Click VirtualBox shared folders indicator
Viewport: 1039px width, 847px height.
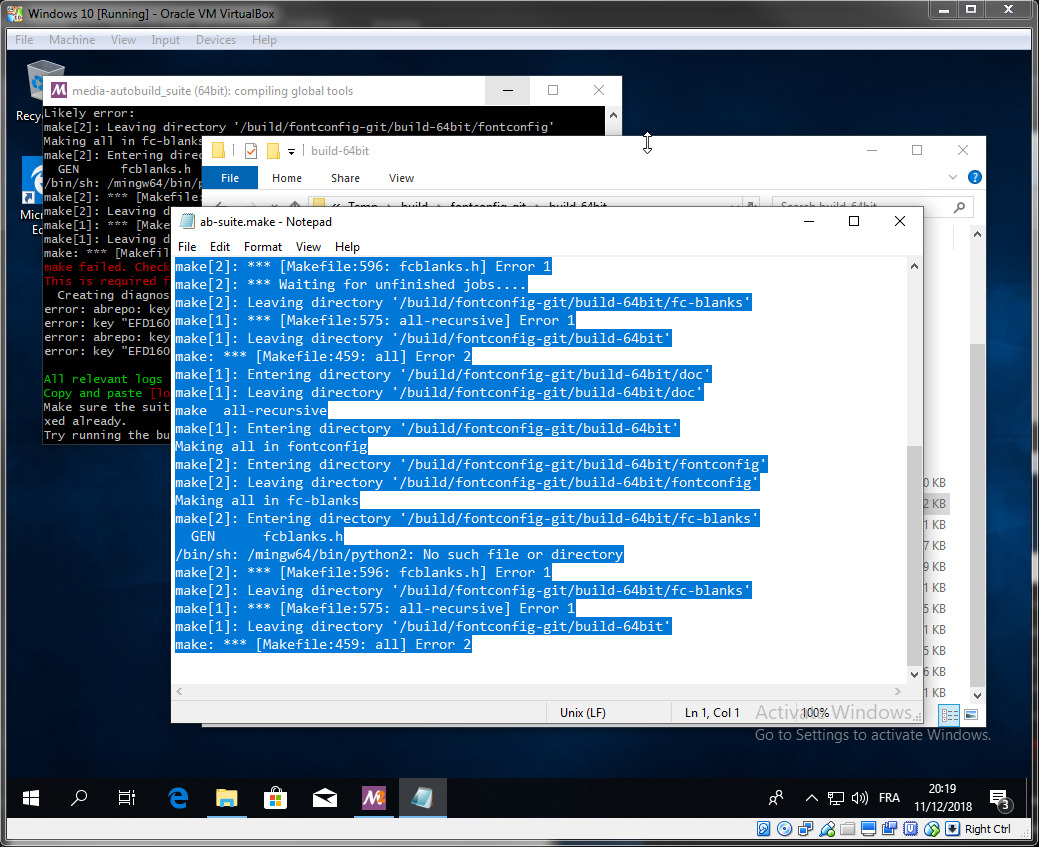coord(848,828)
